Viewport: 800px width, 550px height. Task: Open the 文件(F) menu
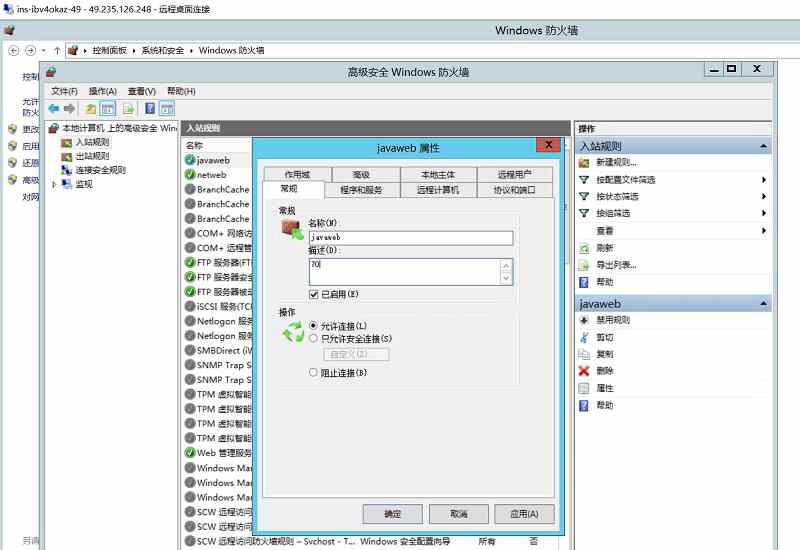(x=64, y=91)
